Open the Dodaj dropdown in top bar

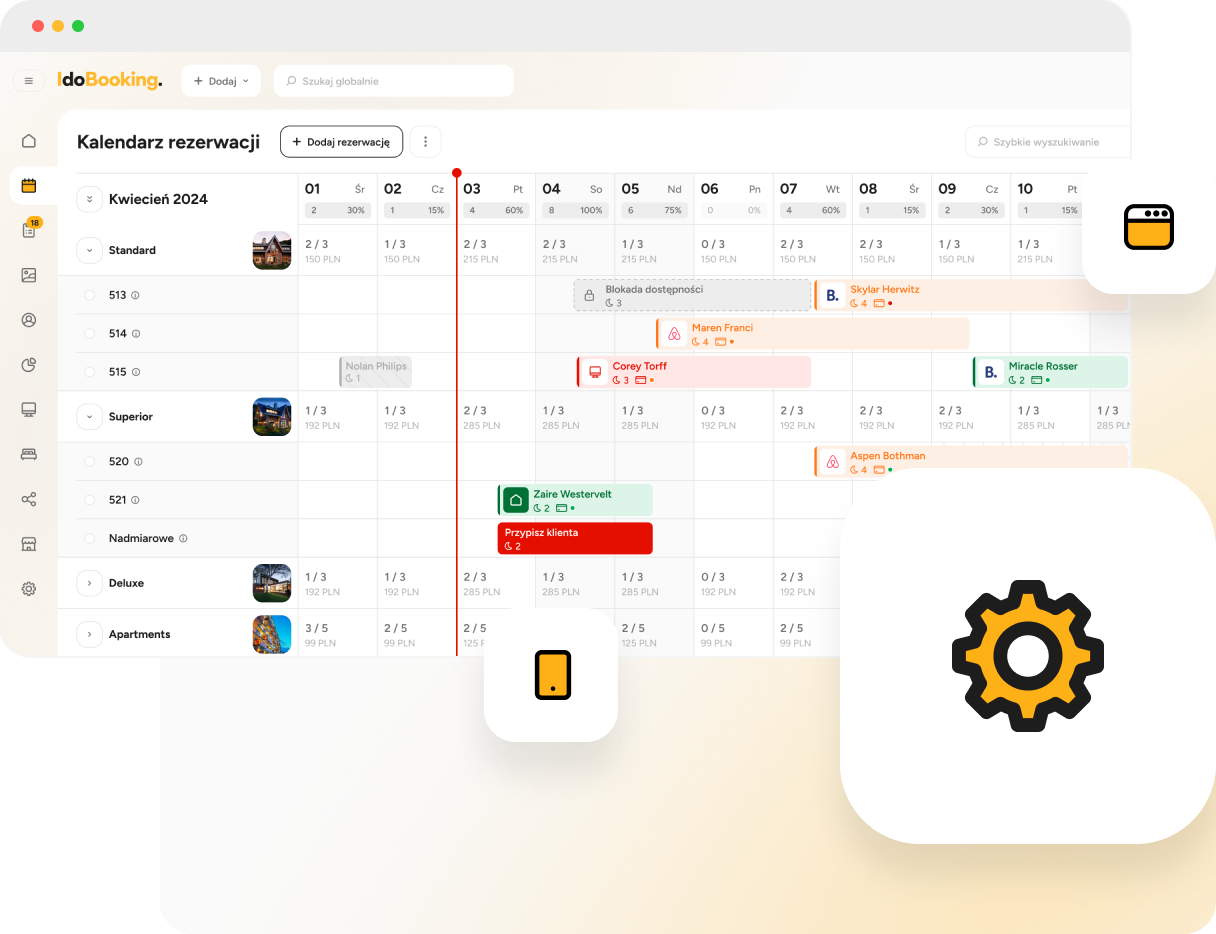tap(221, 81)
